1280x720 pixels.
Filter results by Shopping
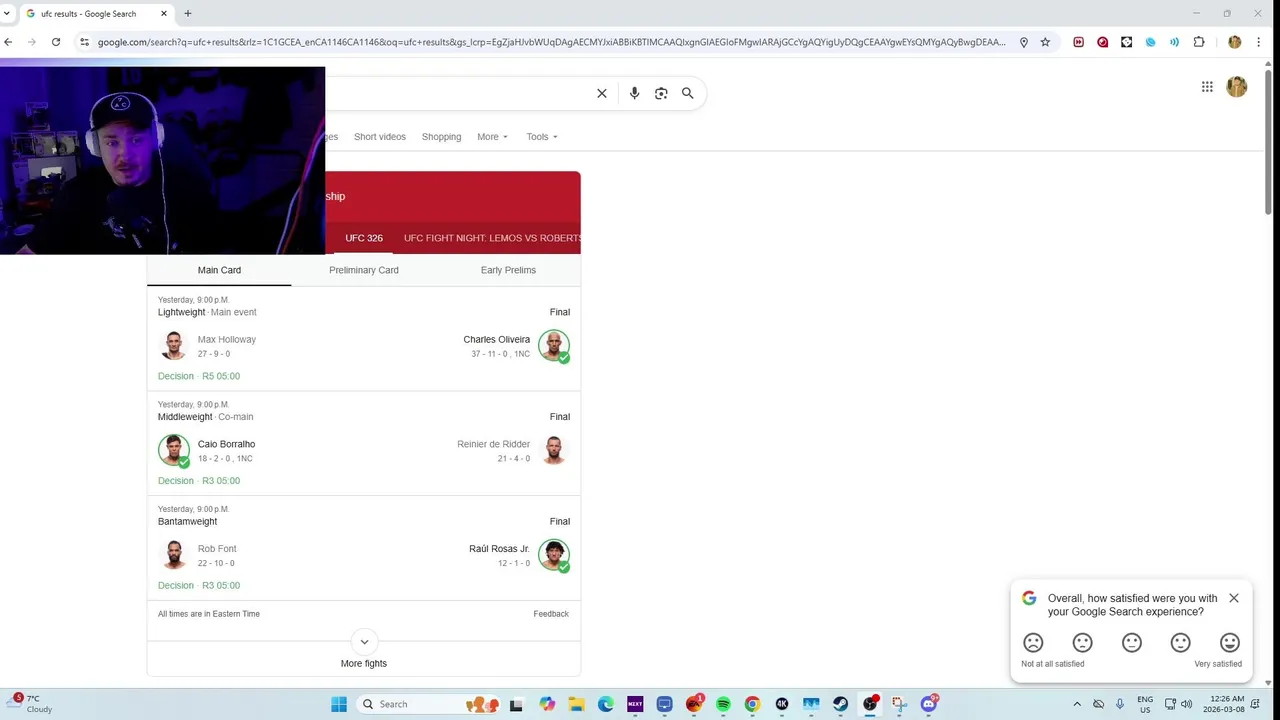click(441, 137)
